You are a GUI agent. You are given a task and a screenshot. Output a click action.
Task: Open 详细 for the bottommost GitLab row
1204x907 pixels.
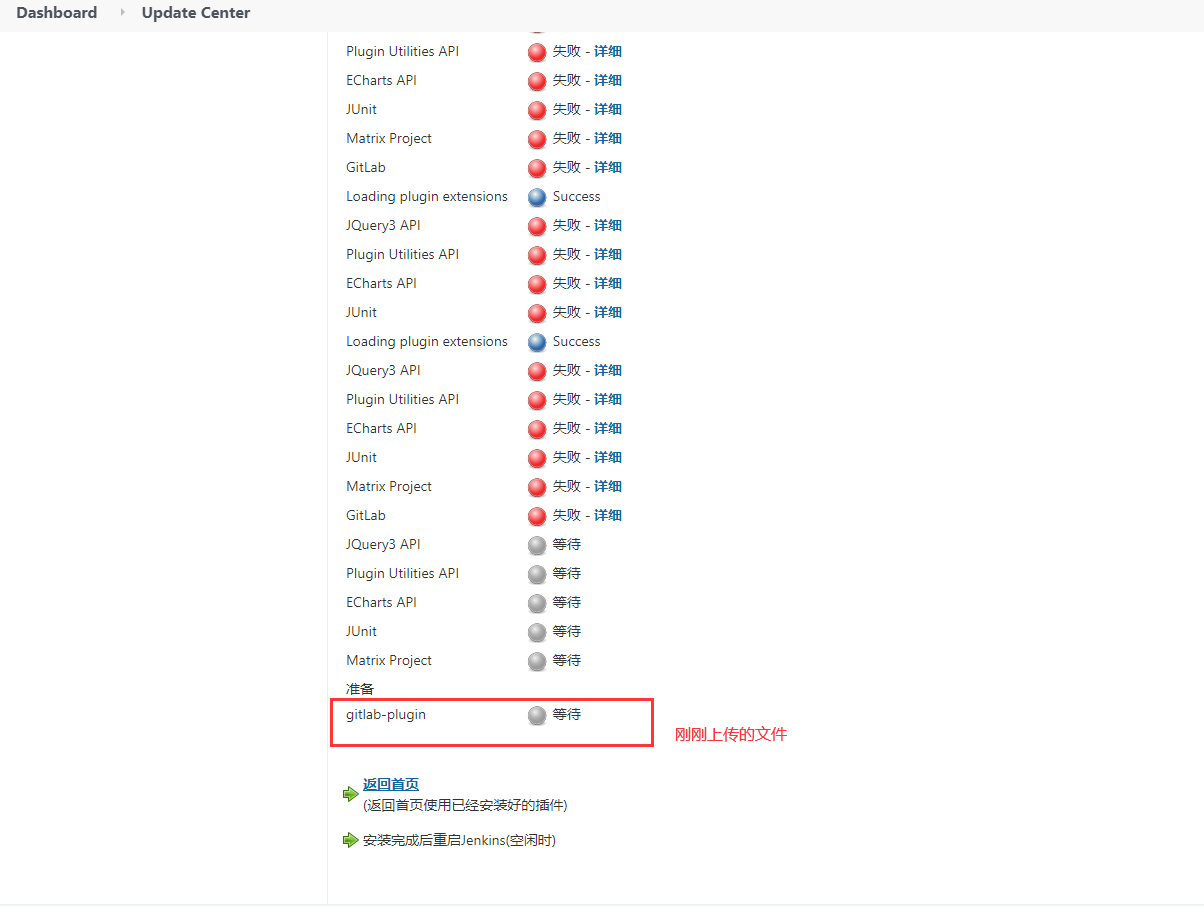click(608, 515)
